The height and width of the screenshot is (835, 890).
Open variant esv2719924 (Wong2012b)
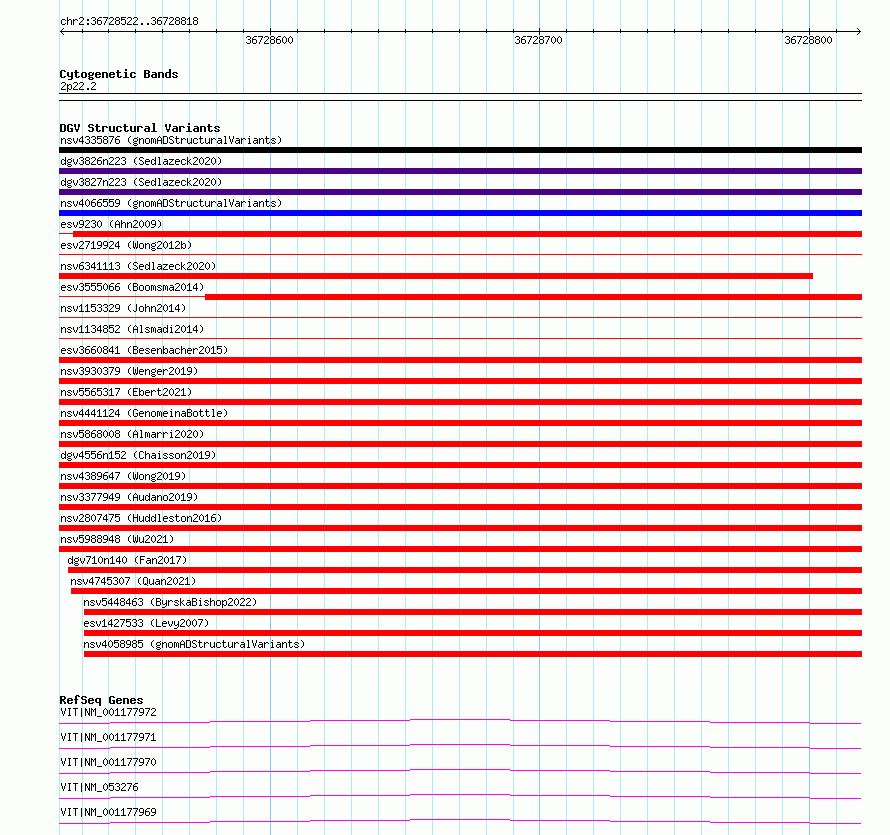tap(126, 245)
